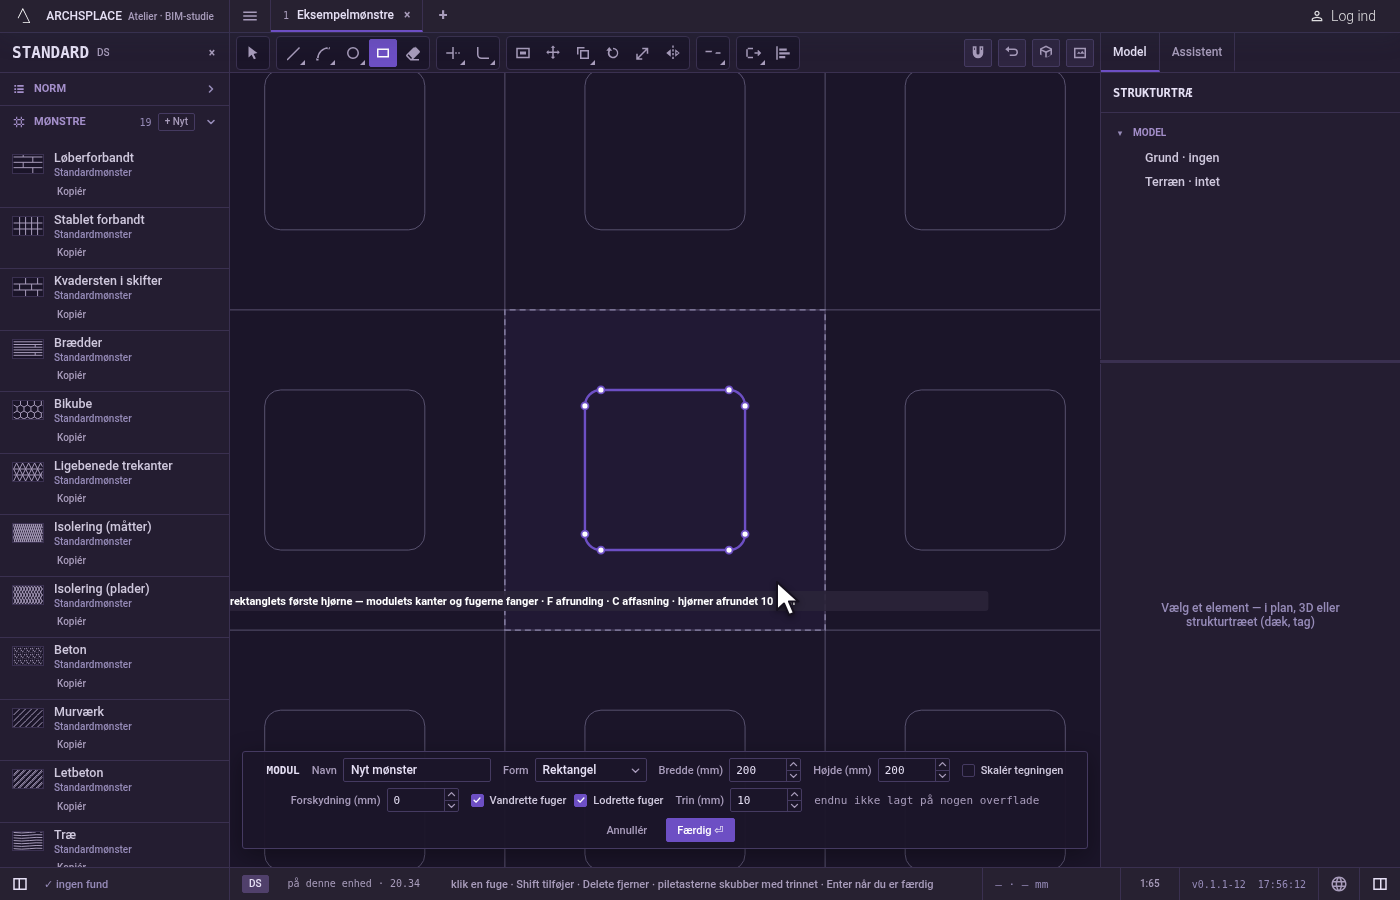
Task: Select the arc drawing tool
Action: point(323,53)
